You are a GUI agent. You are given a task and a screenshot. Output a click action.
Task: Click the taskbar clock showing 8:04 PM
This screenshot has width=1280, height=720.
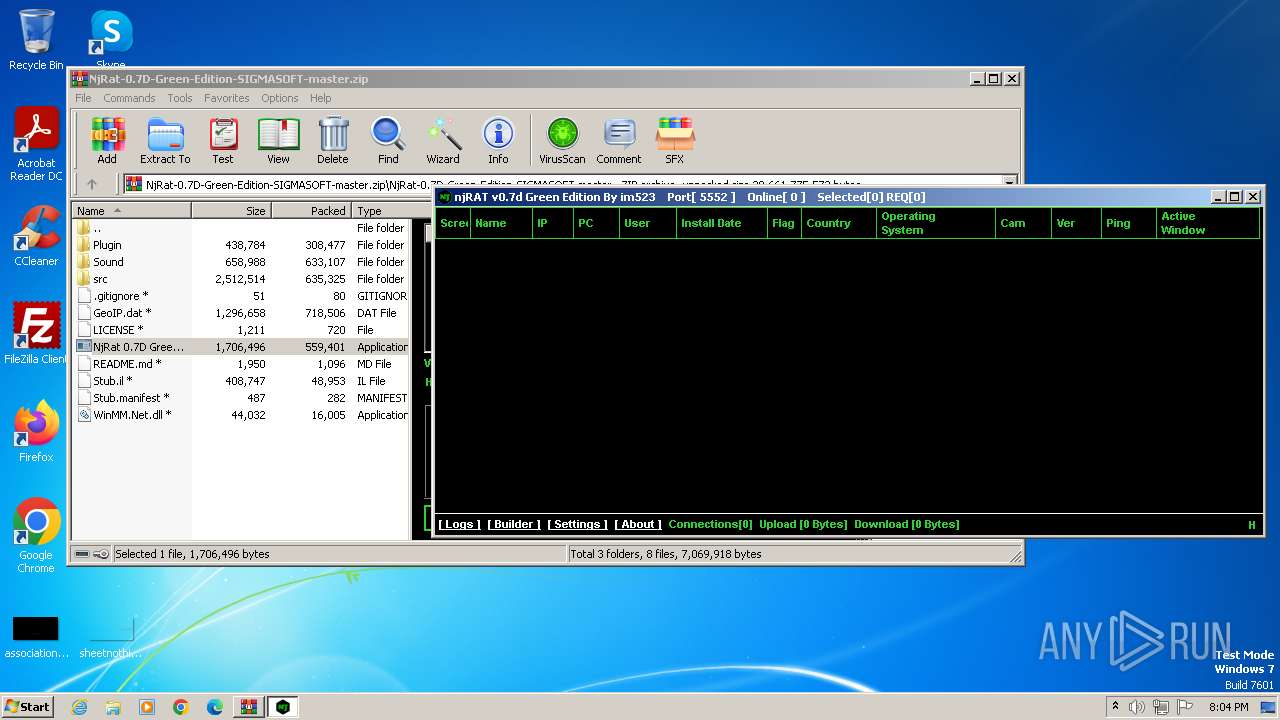click(x=1228, y=707)
